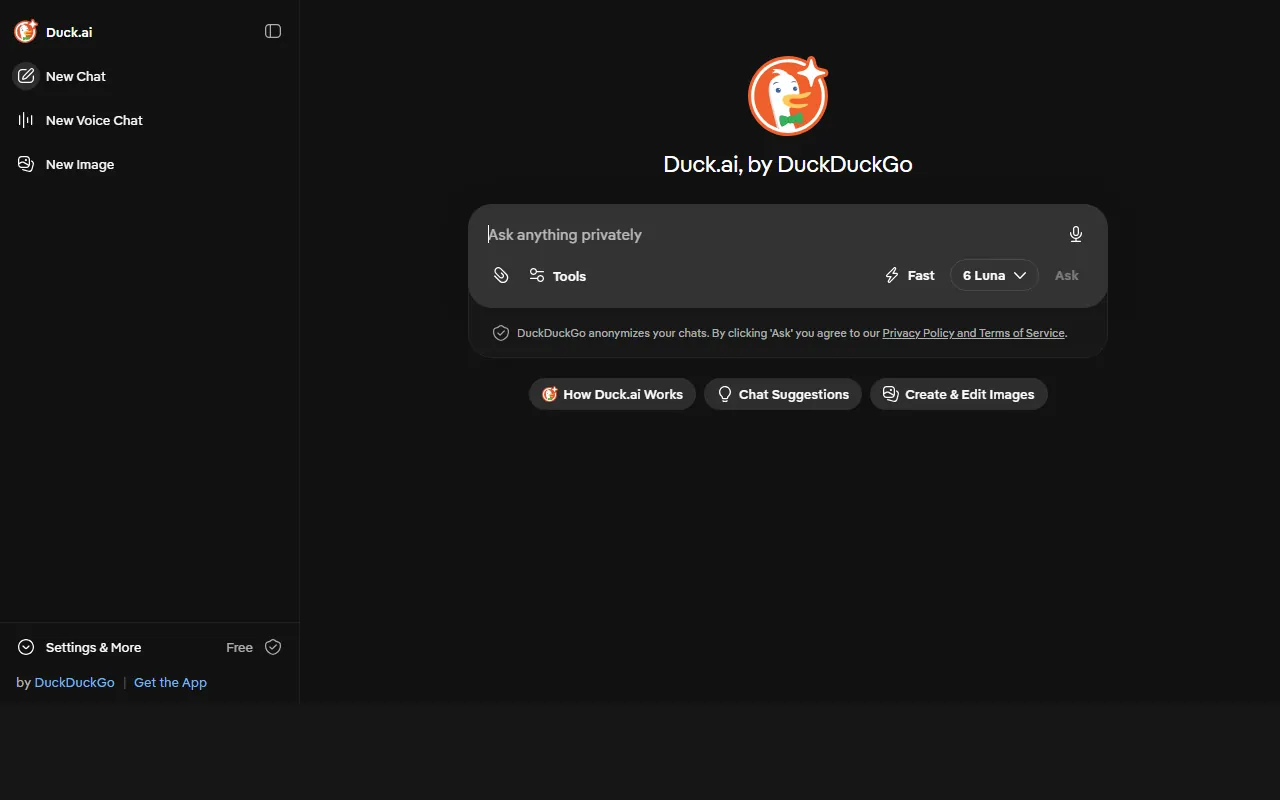The height and width of the screenshot is (800, 1280).
Task: Toggle the Fast mode button
Action: [910, 276]
